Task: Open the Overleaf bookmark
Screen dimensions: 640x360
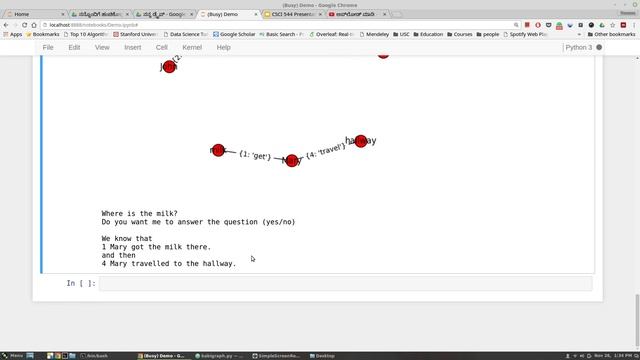Action: (332, 34)
